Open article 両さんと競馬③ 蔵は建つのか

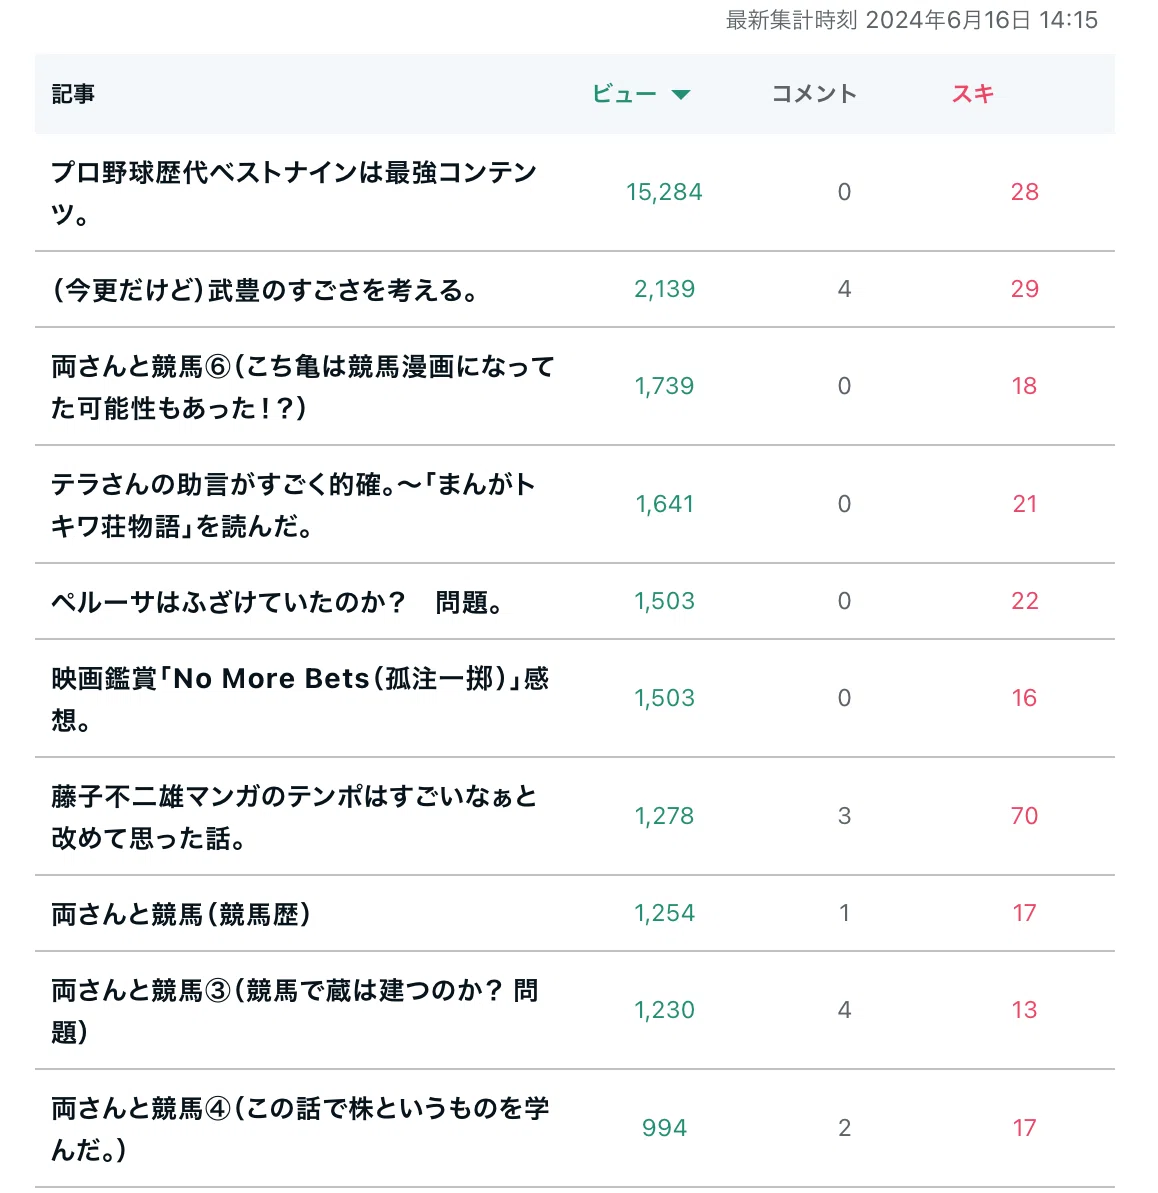294,1011
